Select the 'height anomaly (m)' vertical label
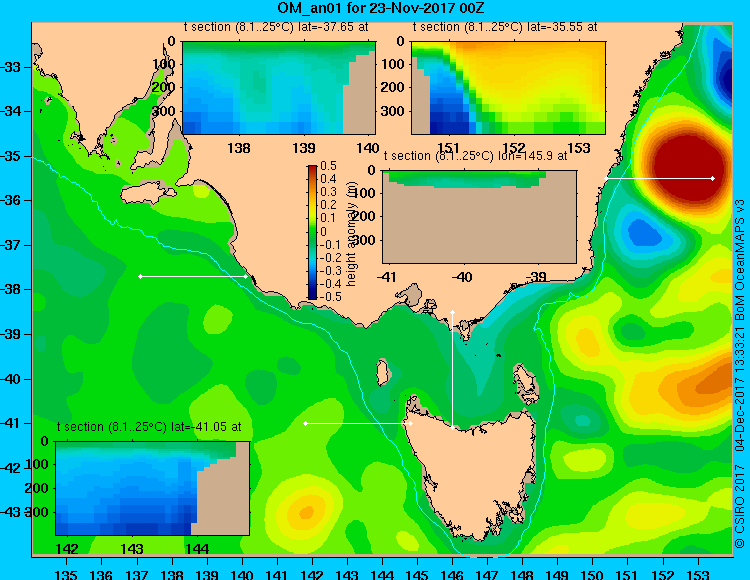Screen dimensions: 750x580 point(351,234)
